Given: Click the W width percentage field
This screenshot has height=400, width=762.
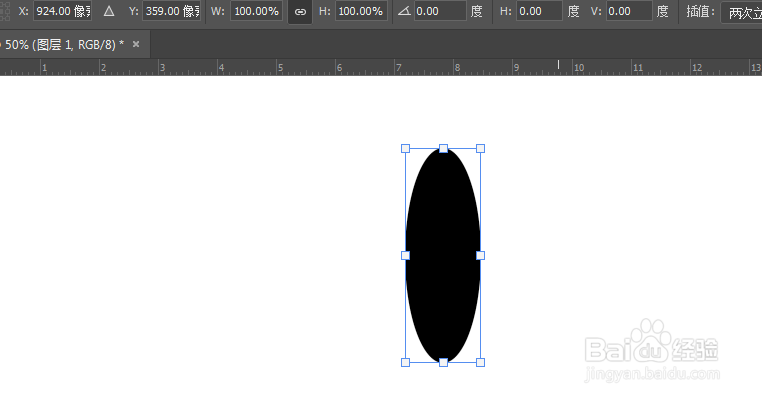Looking at the screenshot, I should tap(256, 11).
